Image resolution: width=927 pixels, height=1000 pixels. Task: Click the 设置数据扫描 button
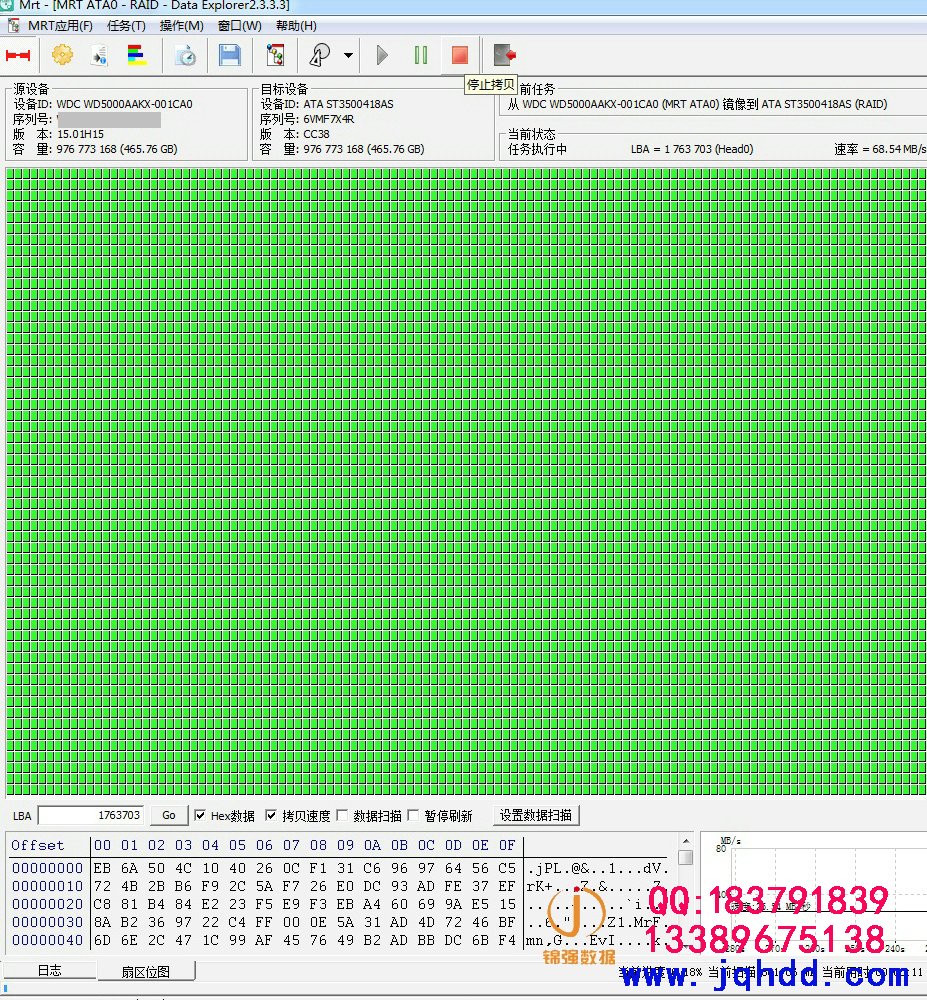point(536,815)
